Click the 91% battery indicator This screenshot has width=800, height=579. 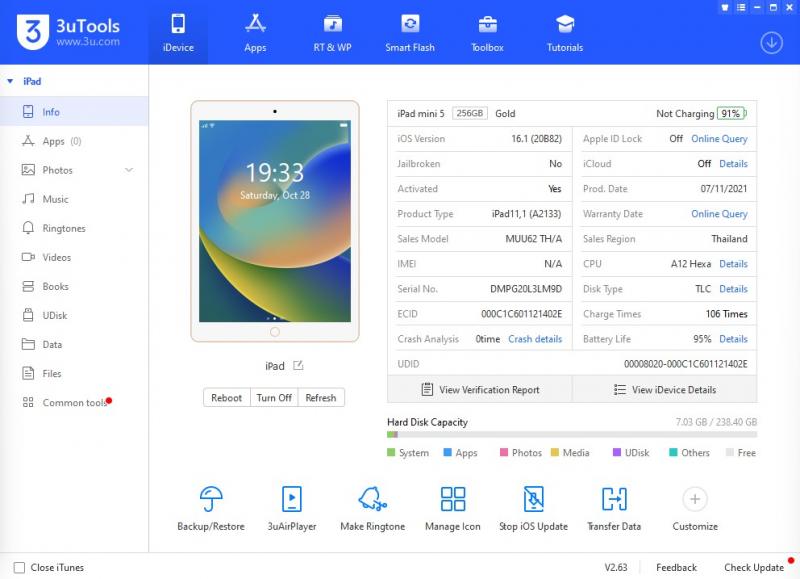[731, 113]
